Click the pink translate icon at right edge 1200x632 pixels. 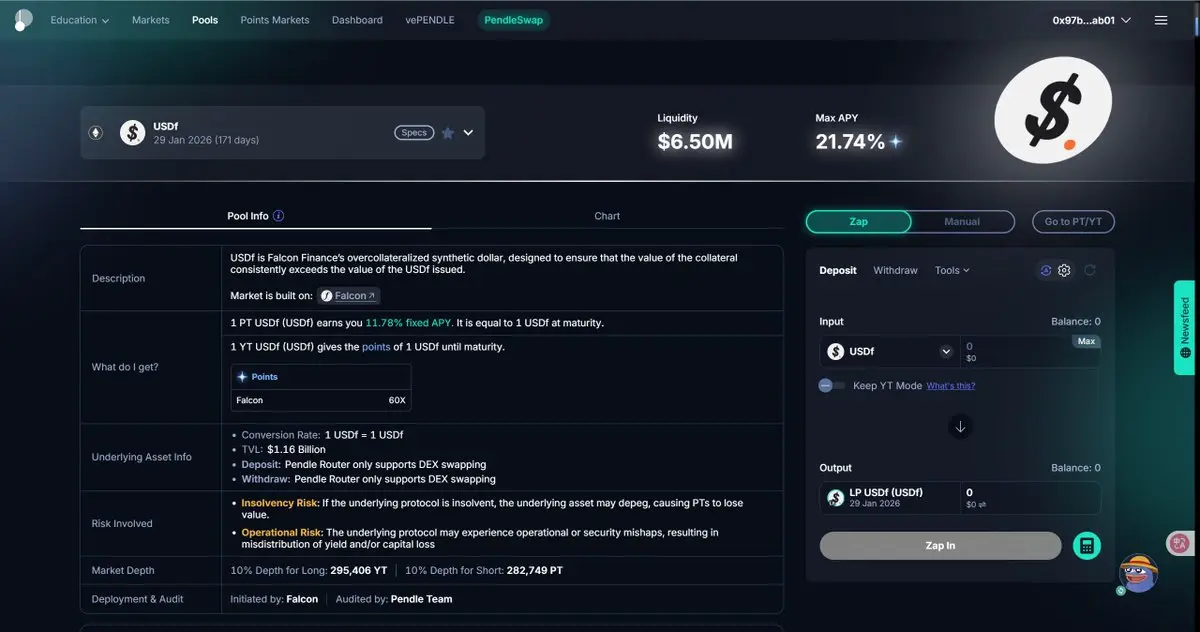pos(1179,543)
